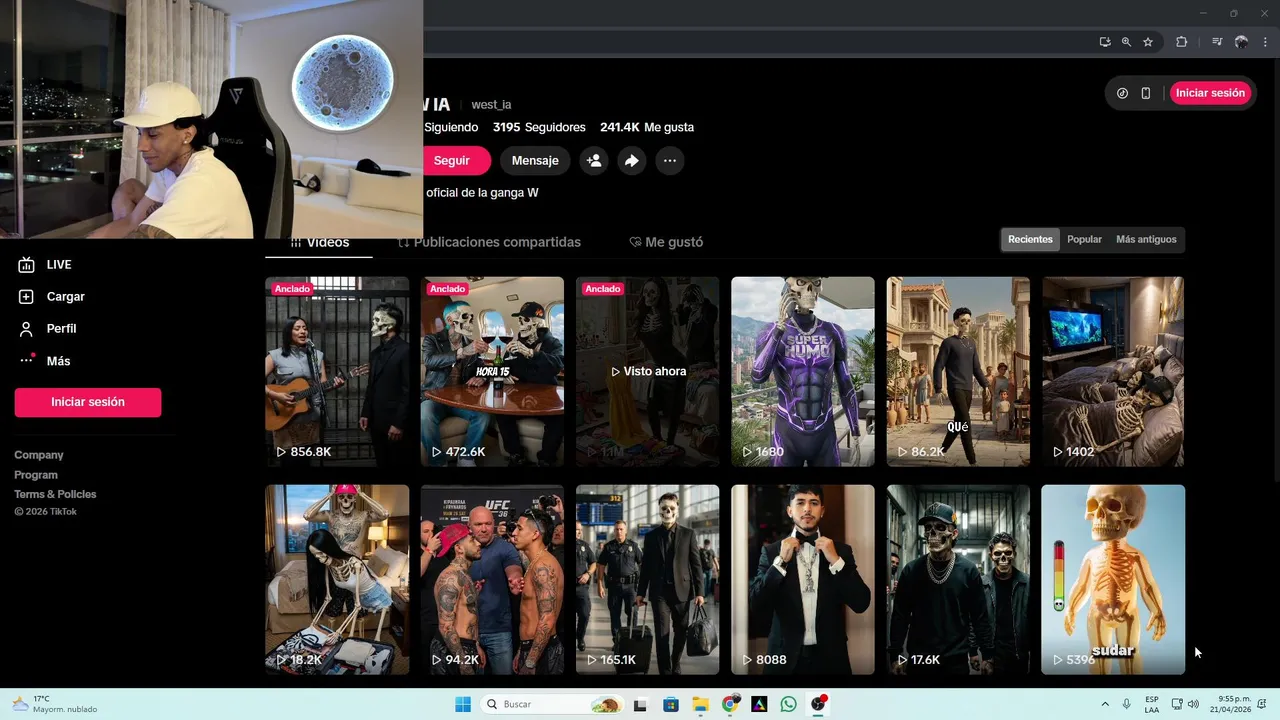The width and height of the screenshot is (1280, 720).
Task: Click the sidebar Iniciar sesión button
Action: click(x=88, y=402)
